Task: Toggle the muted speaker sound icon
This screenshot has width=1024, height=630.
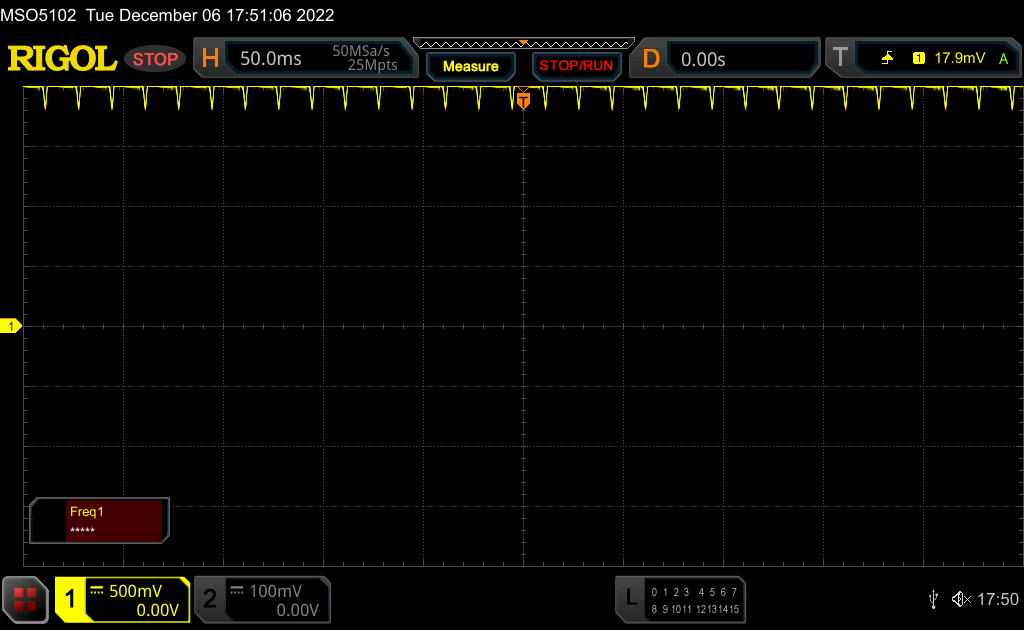Action: (x=961, y=599)
